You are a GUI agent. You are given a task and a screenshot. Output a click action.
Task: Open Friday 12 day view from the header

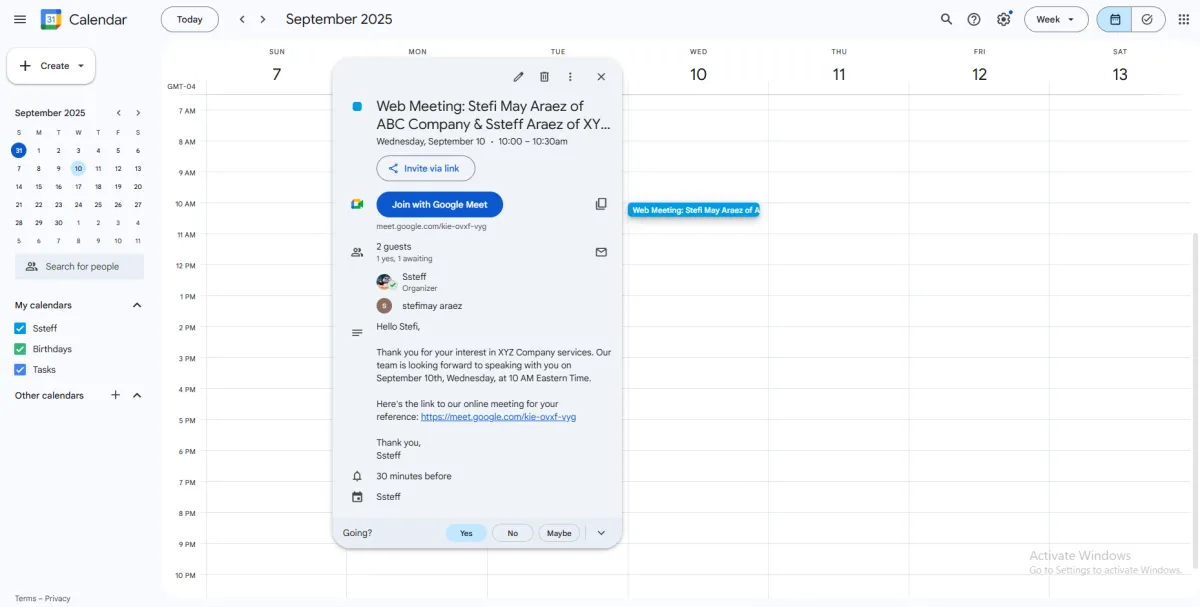[979, 74]
